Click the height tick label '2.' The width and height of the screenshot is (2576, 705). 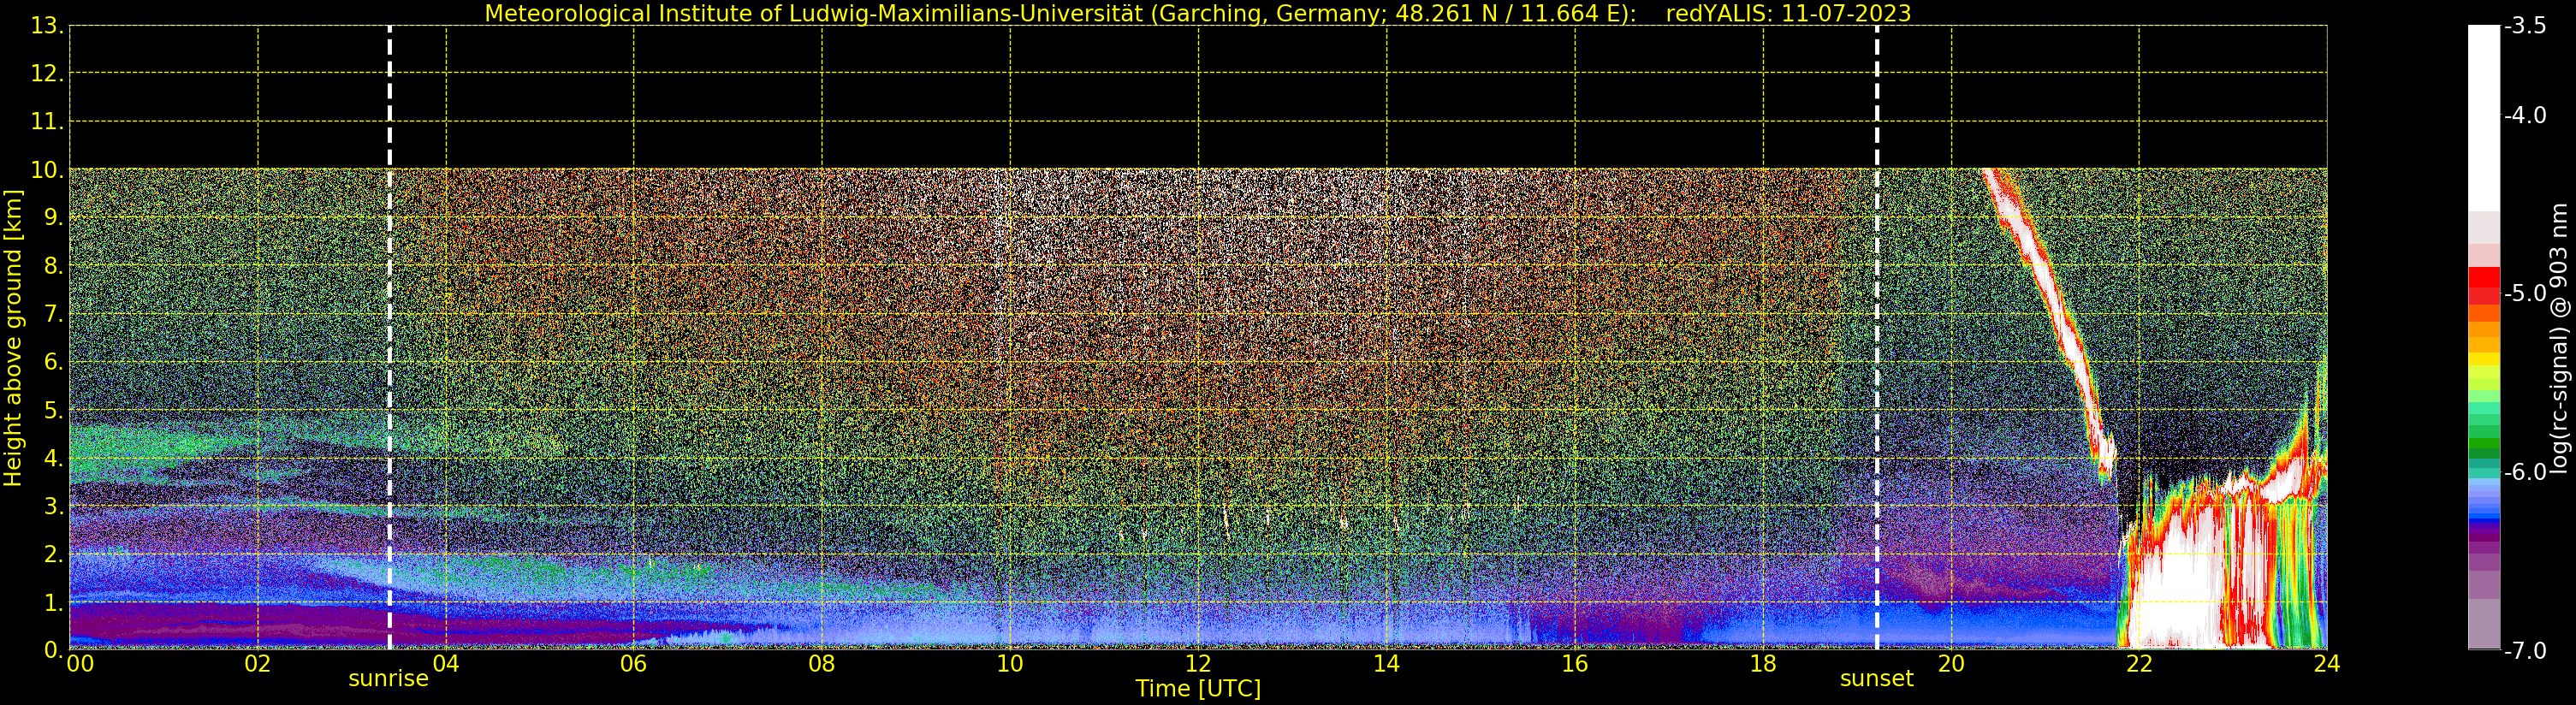[x=53, y=554]
